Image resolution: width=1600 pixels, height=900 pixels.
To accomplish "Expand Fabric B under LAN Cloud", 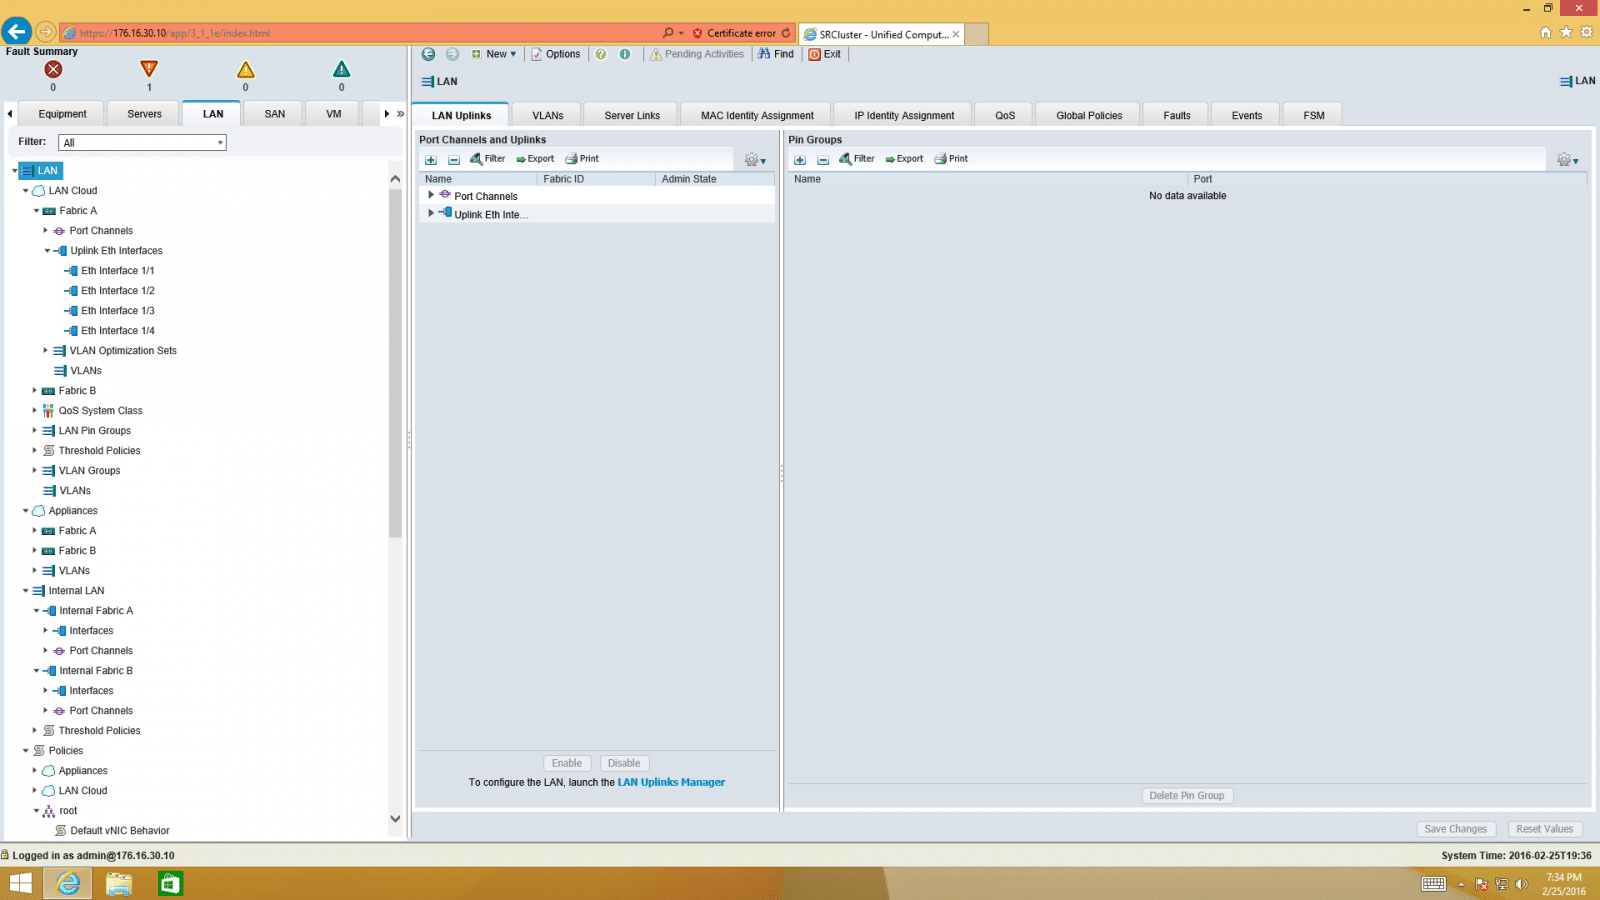I will tap(35, 391).
